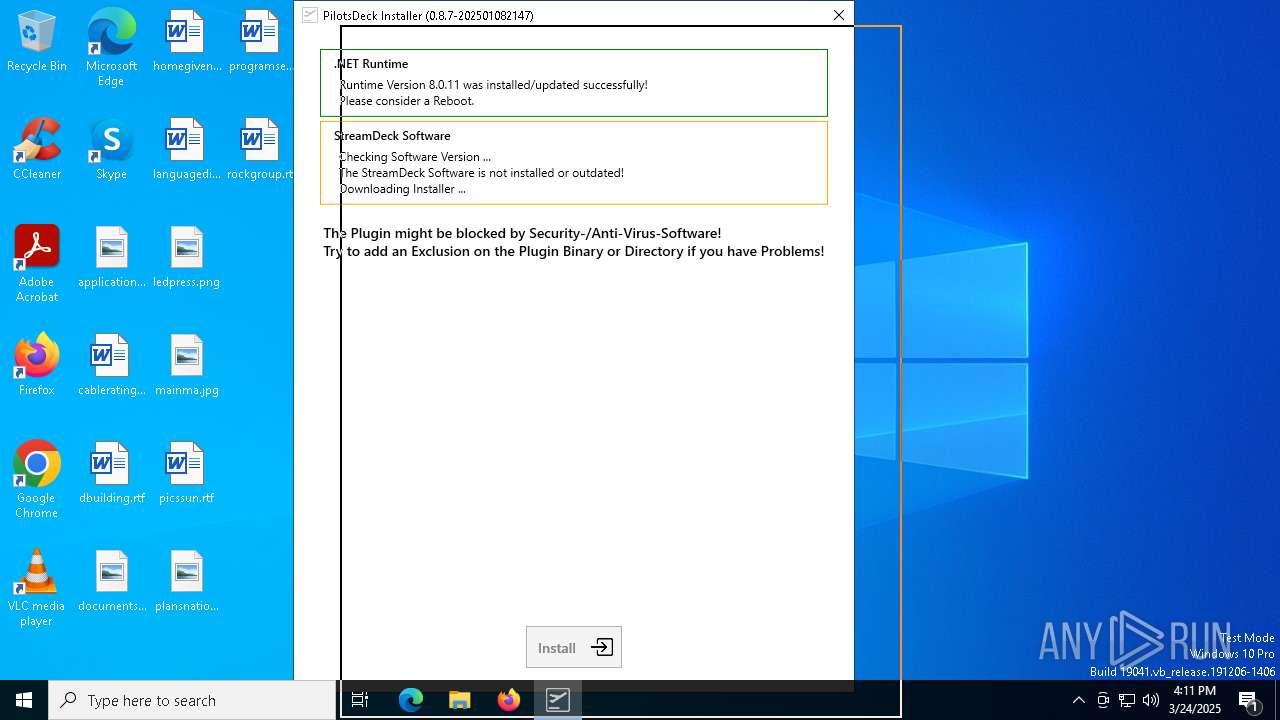
Task: Close the PilotsDeck Installer window
Action: pyautogui.click(x=839, y=15)
